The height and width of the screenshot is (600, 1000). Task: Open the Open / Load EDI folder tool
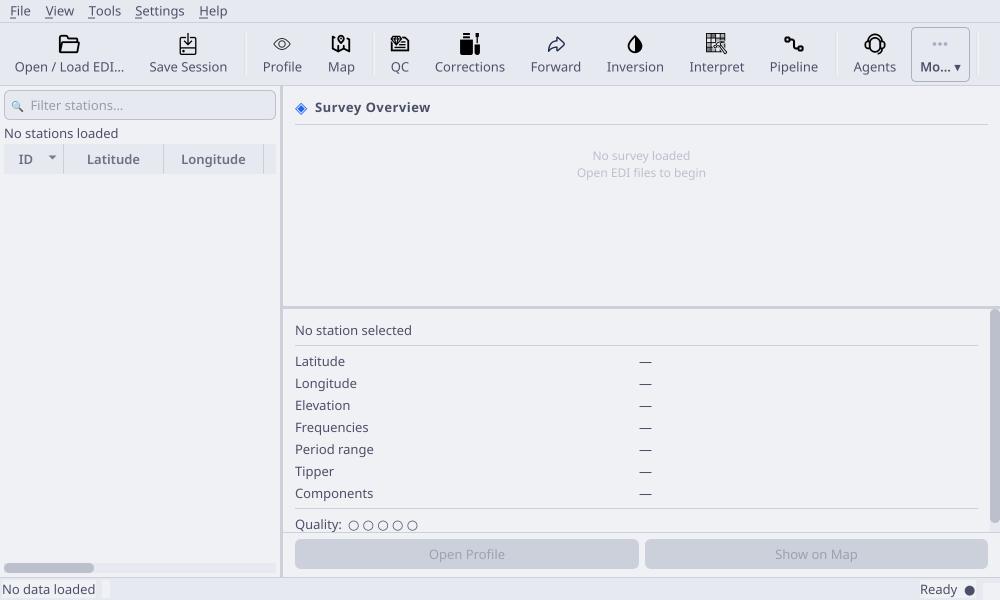[69, 55]
